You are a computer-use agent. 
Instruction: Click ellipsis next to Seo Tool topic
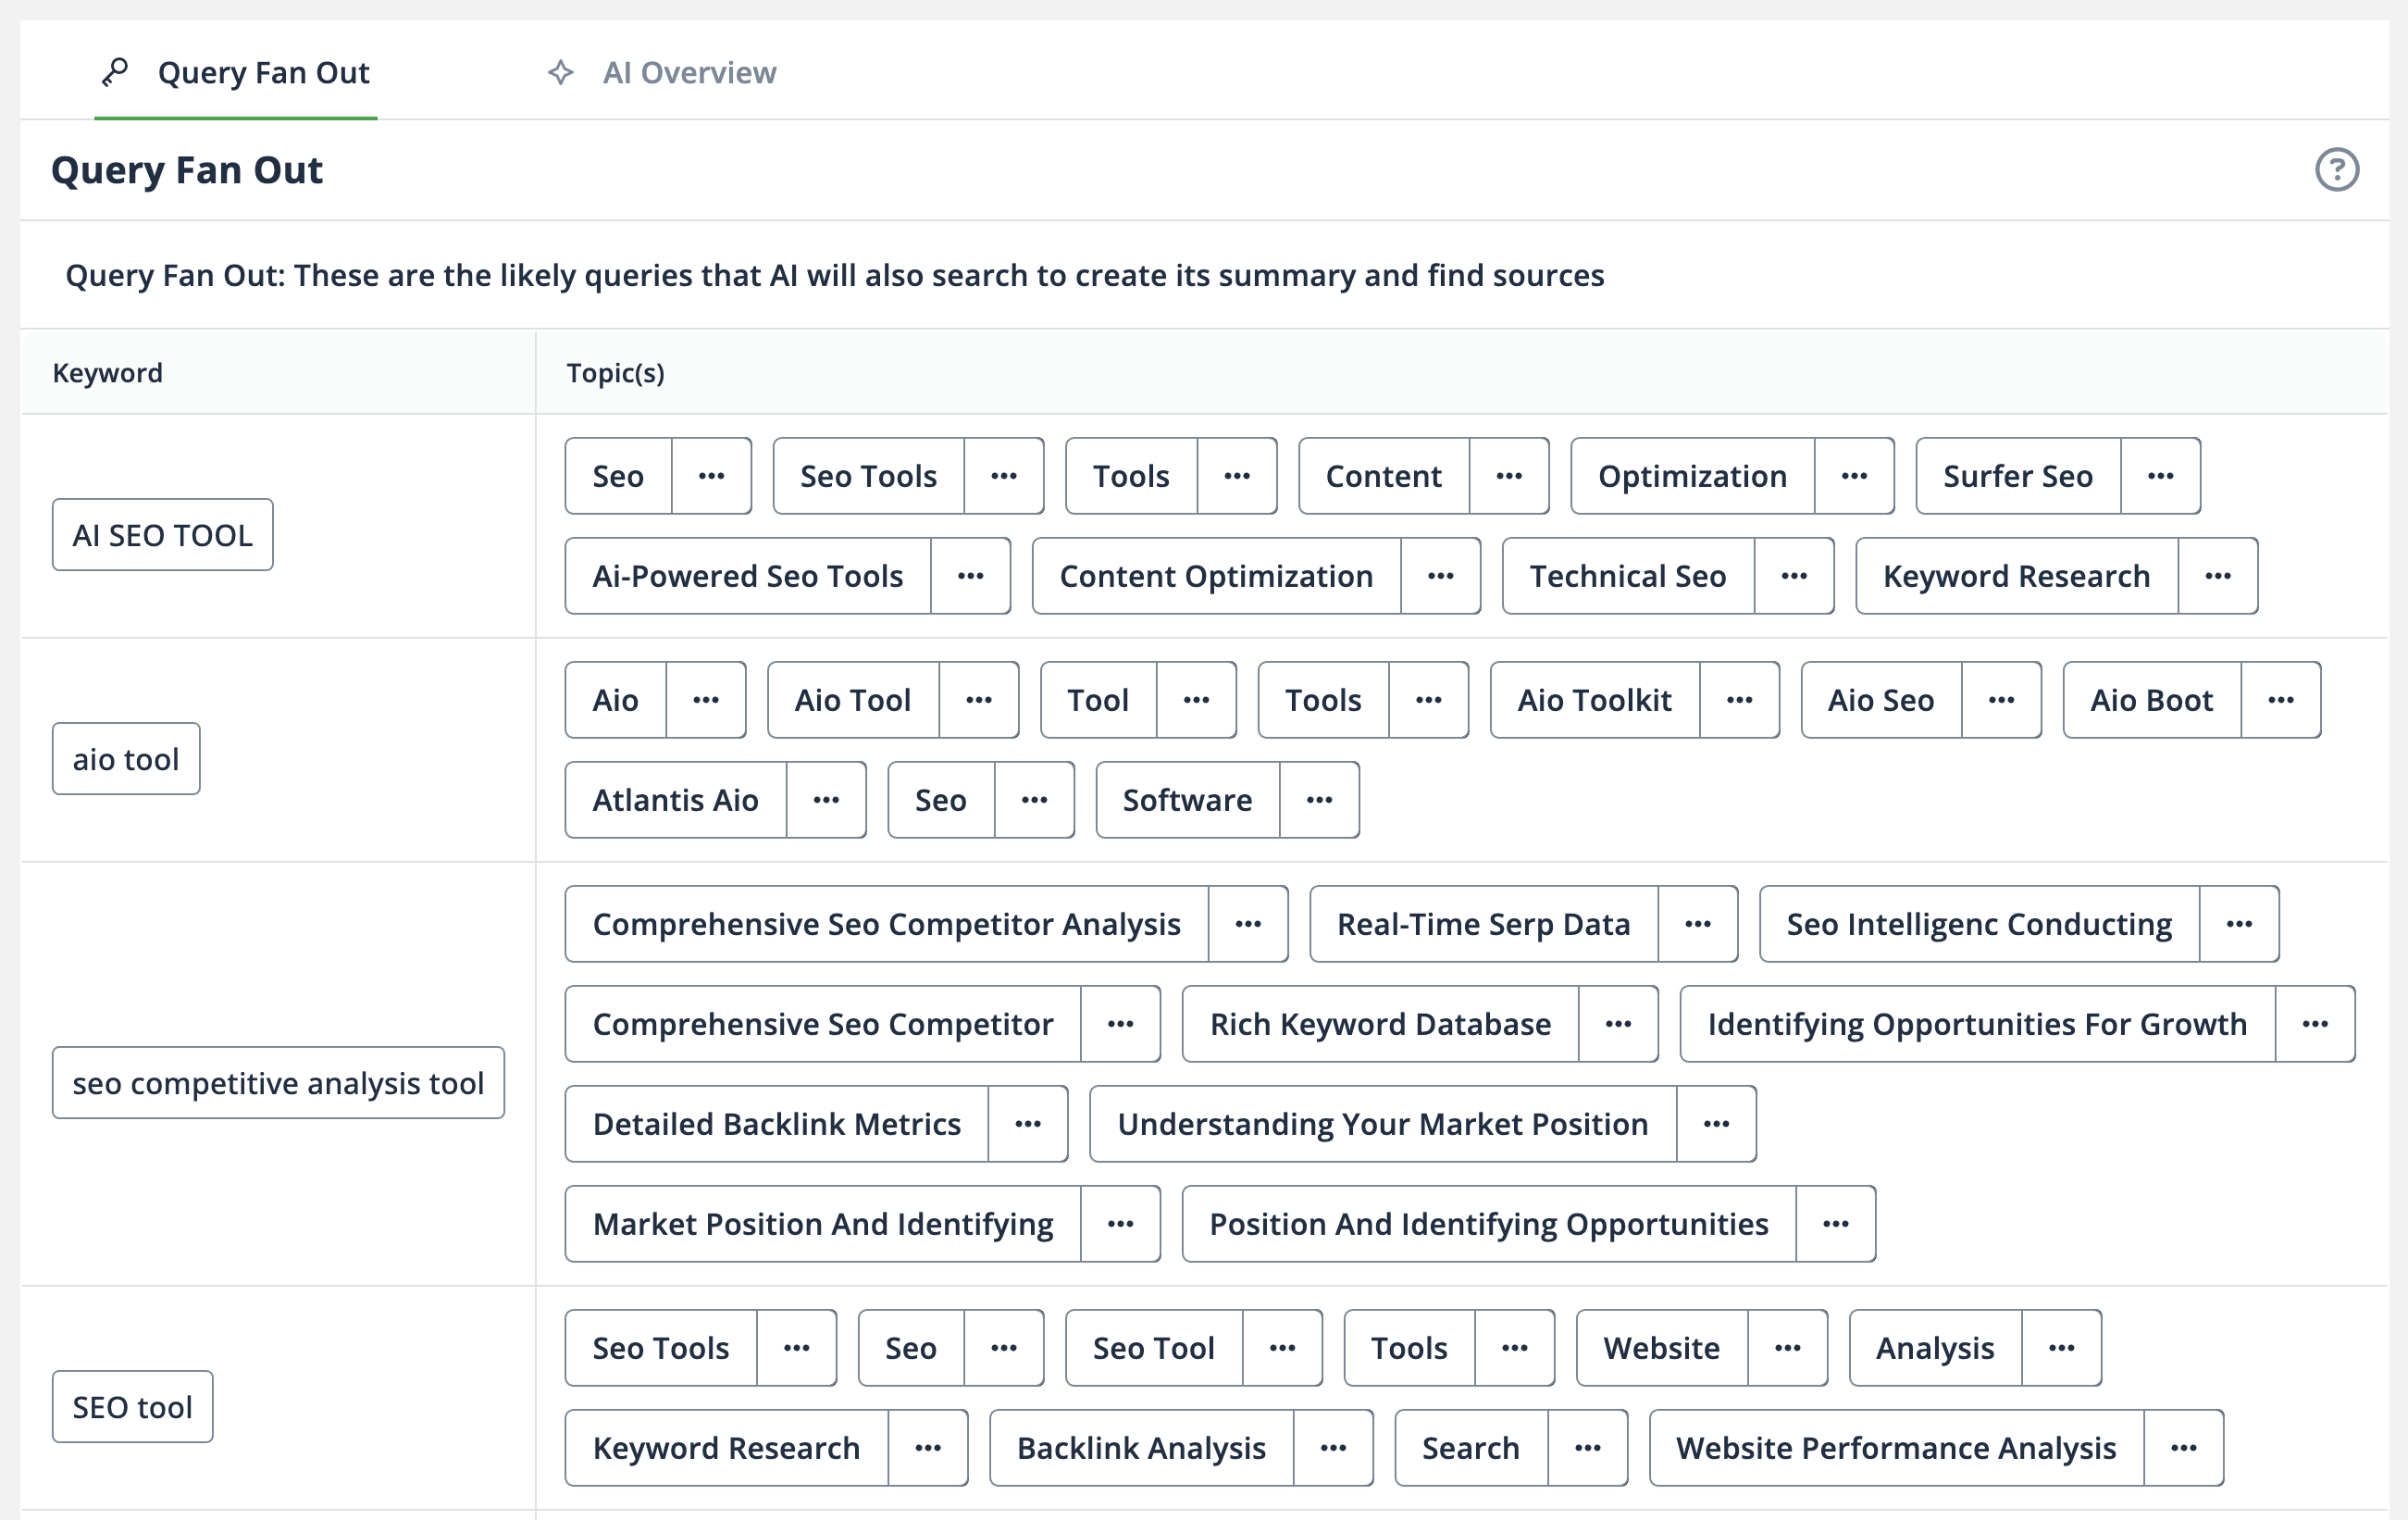click(x=1283, y=1348)
